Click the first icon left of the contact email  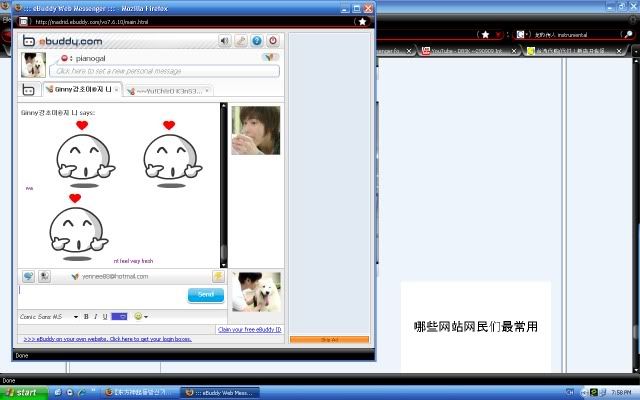pyautogui.click(x=29, y=276)
